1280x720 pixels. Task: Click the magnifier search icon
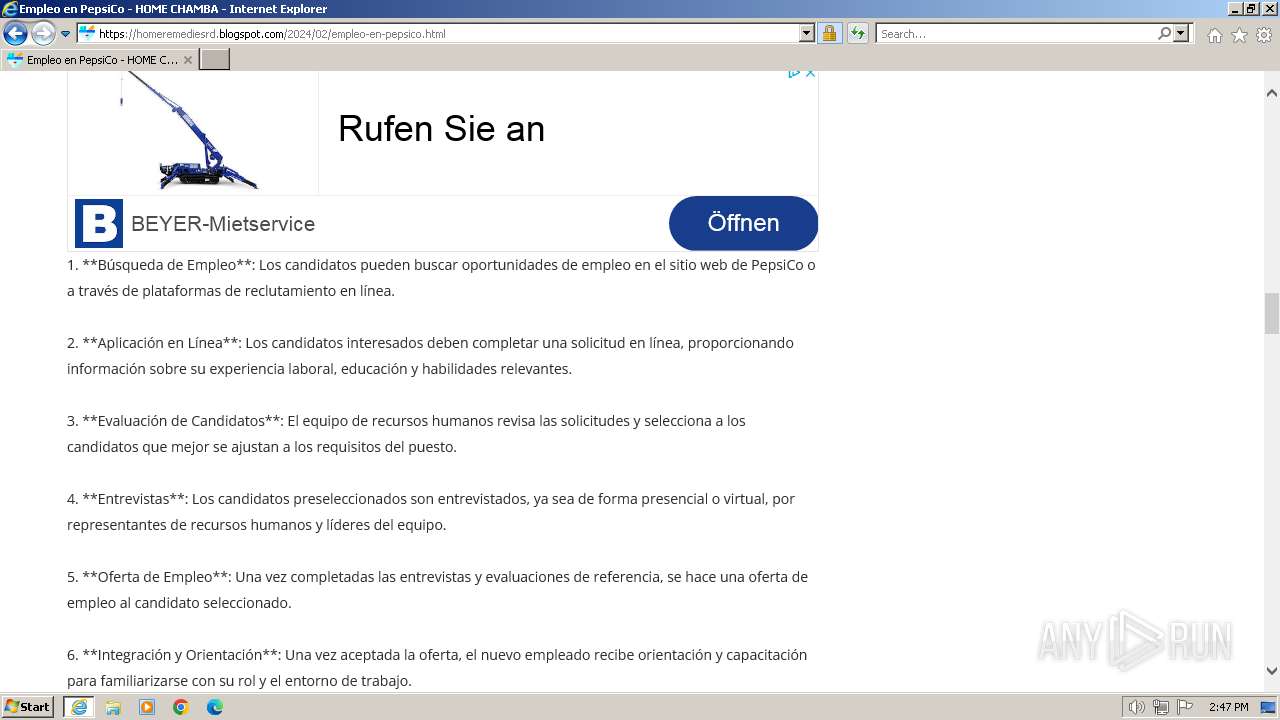tap(1164, 33)
